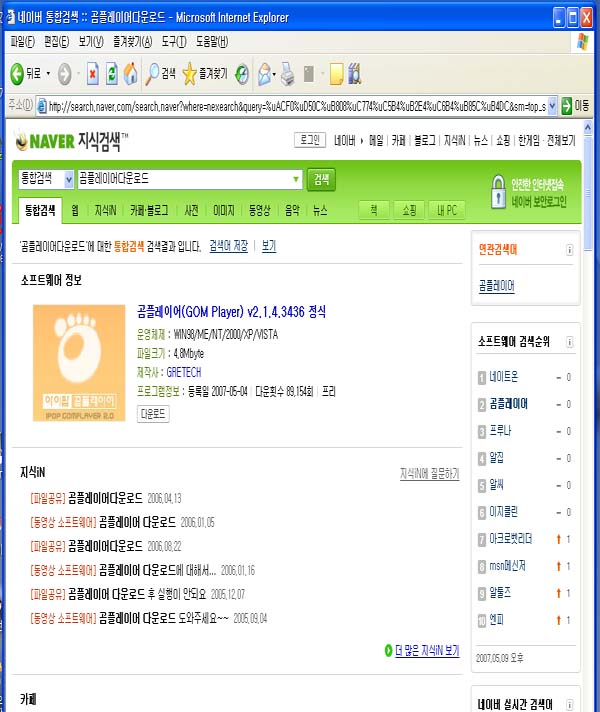
Task: Select the 이미지 search tab
Action: coord(223,210)
